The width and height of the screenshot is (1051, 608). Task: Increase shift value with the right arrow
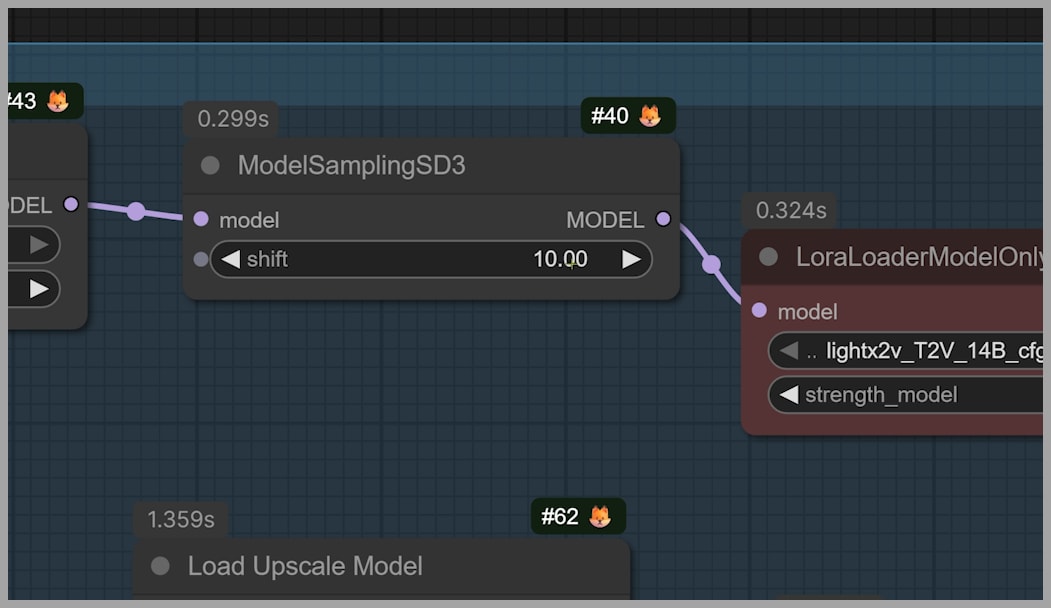point(631,259)
